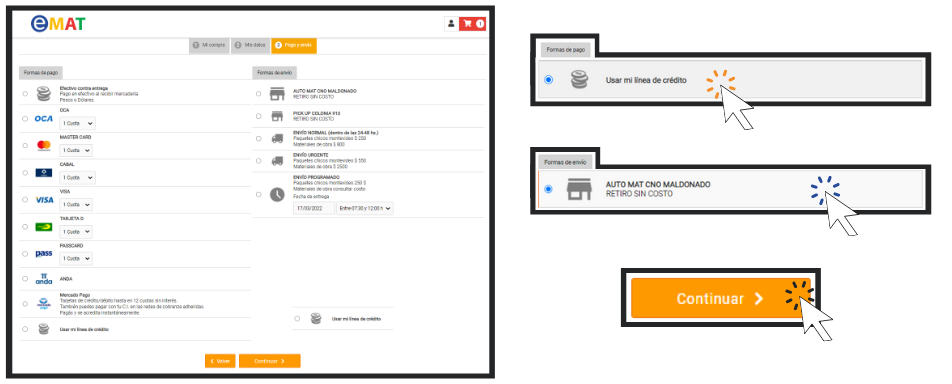The width and height of the screenshot is (952, 384).
Task: Choose the ANDA payment radio button
Action: click(x=25, y=279)
